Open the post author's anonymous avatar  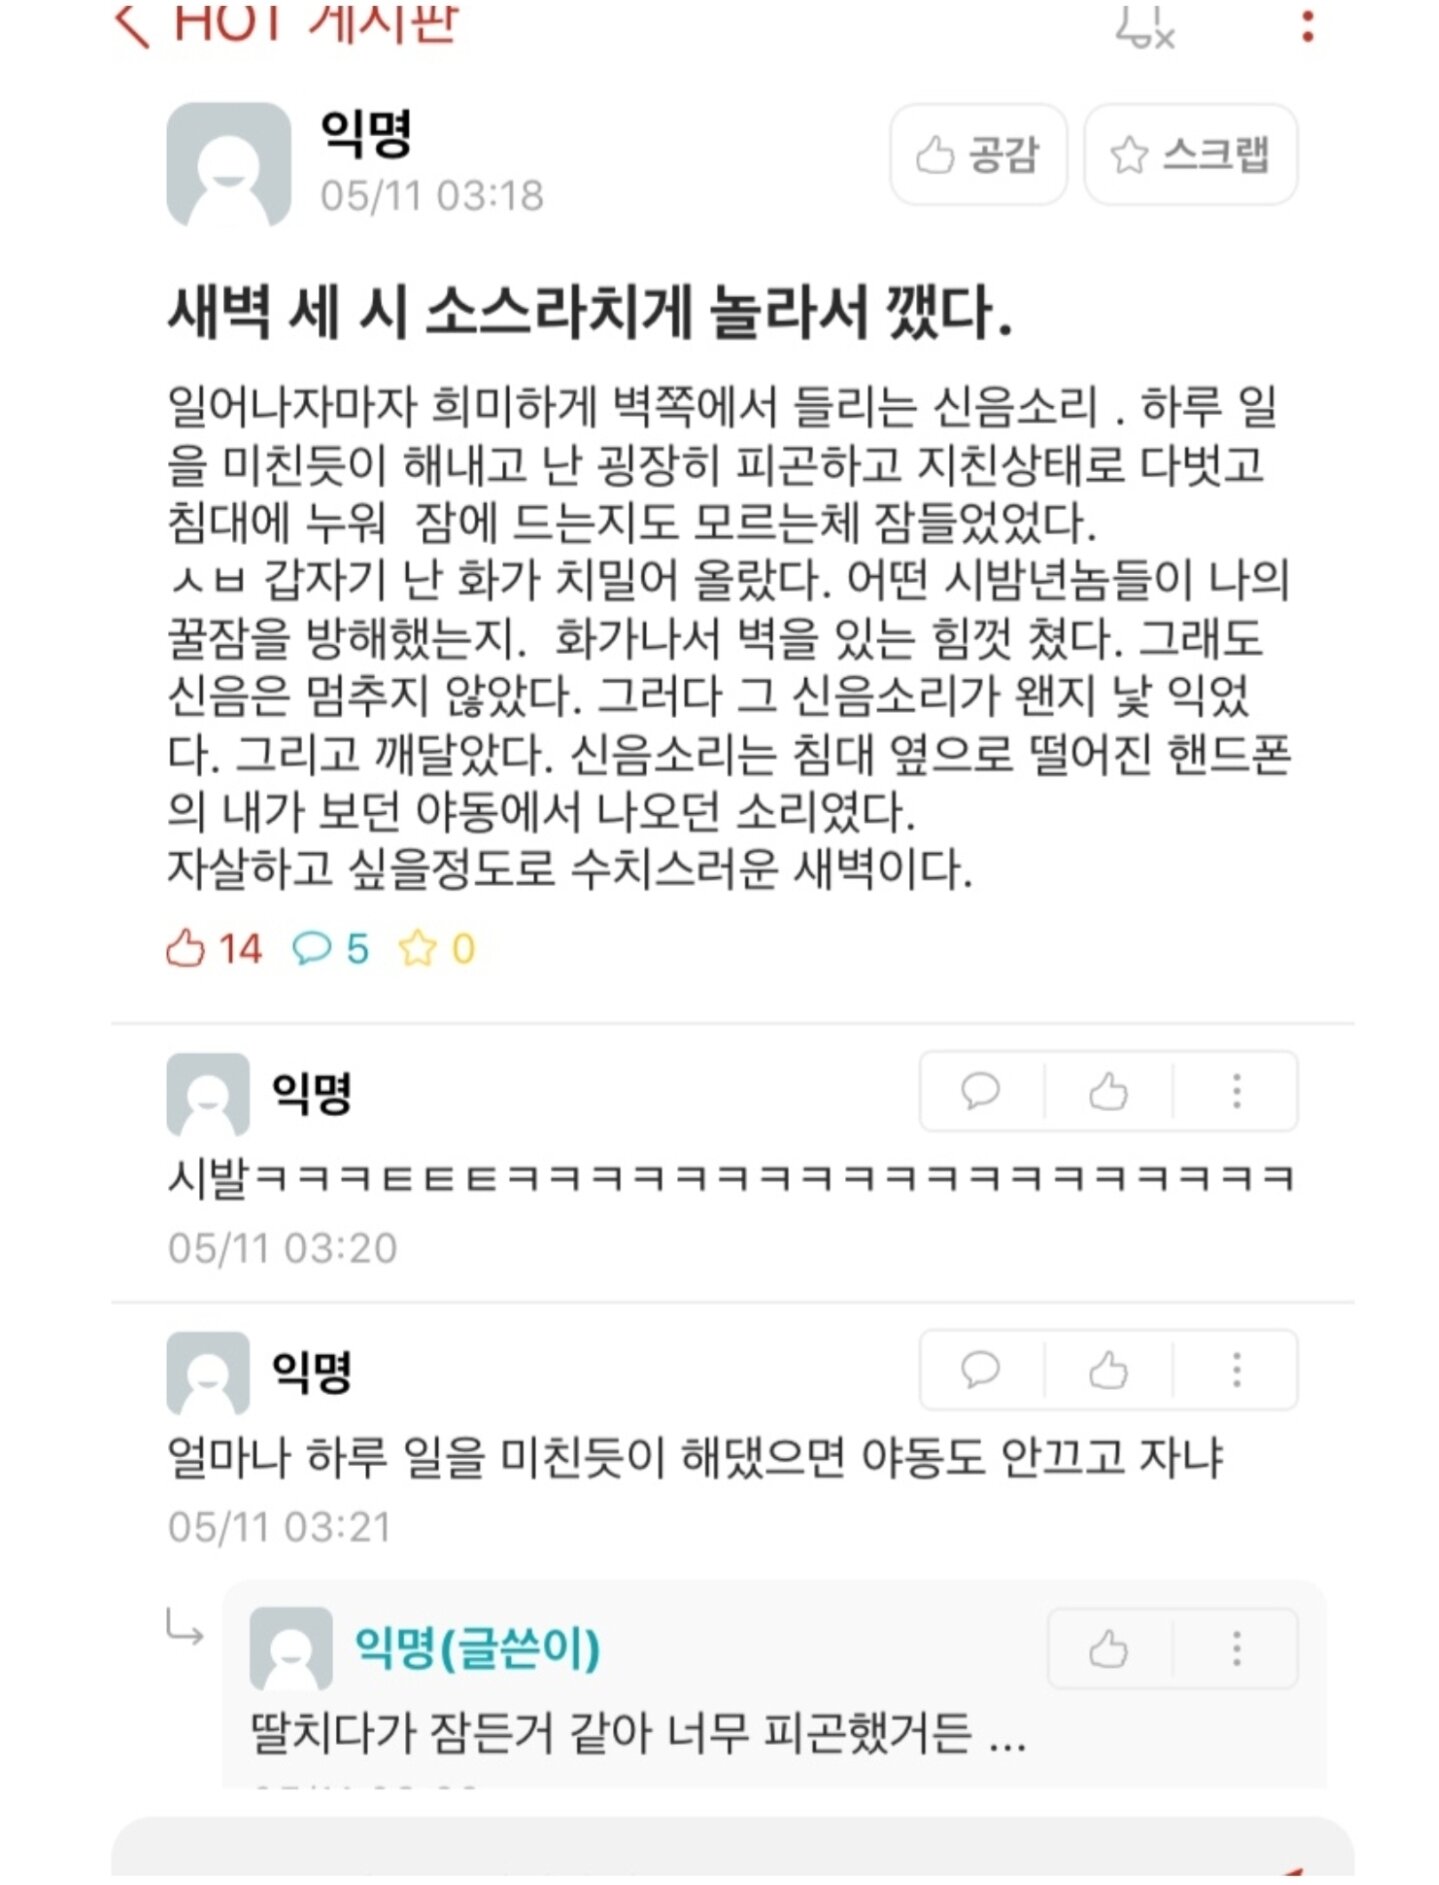click(228, 164)
